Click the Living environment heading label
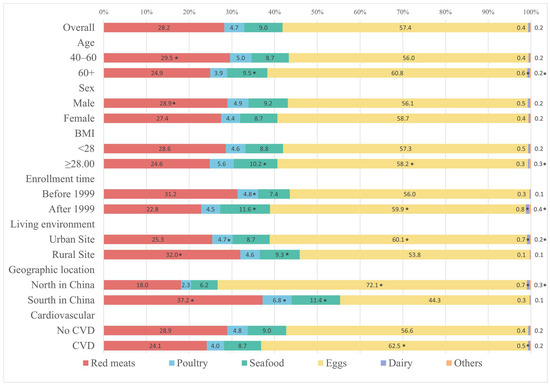 tap(53, 224)
